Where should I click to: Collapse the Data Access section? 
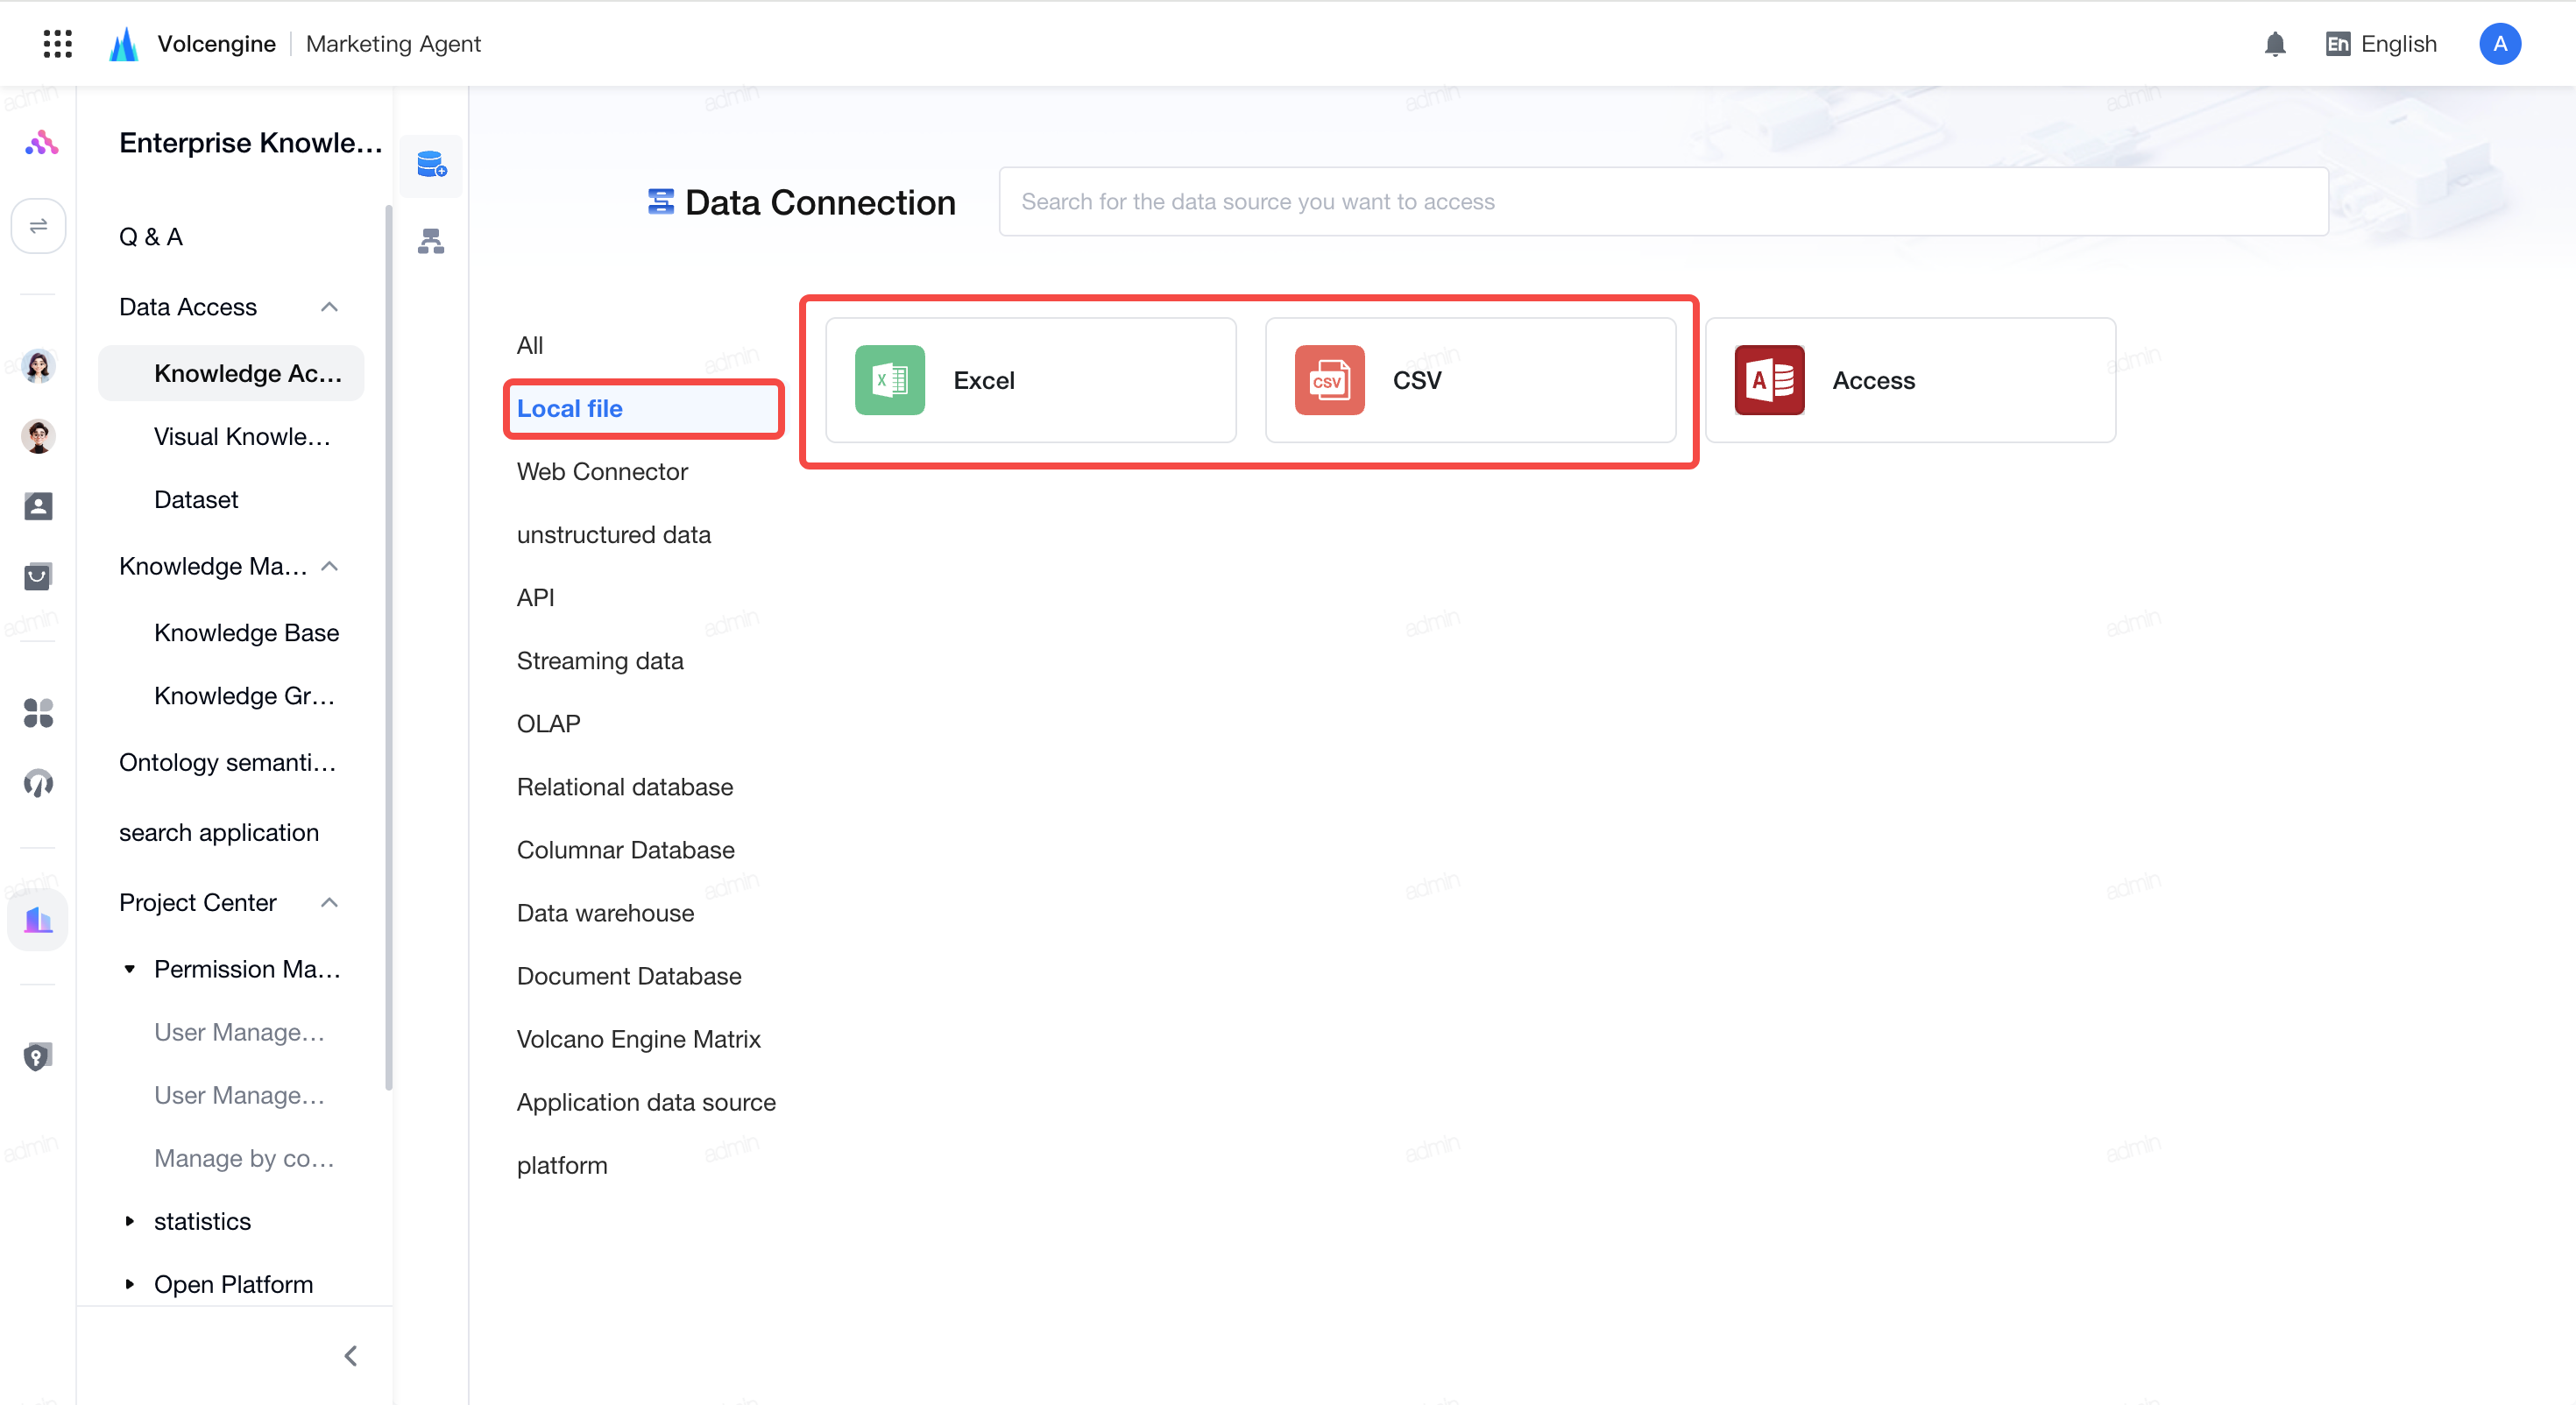(x=329, y=307)
